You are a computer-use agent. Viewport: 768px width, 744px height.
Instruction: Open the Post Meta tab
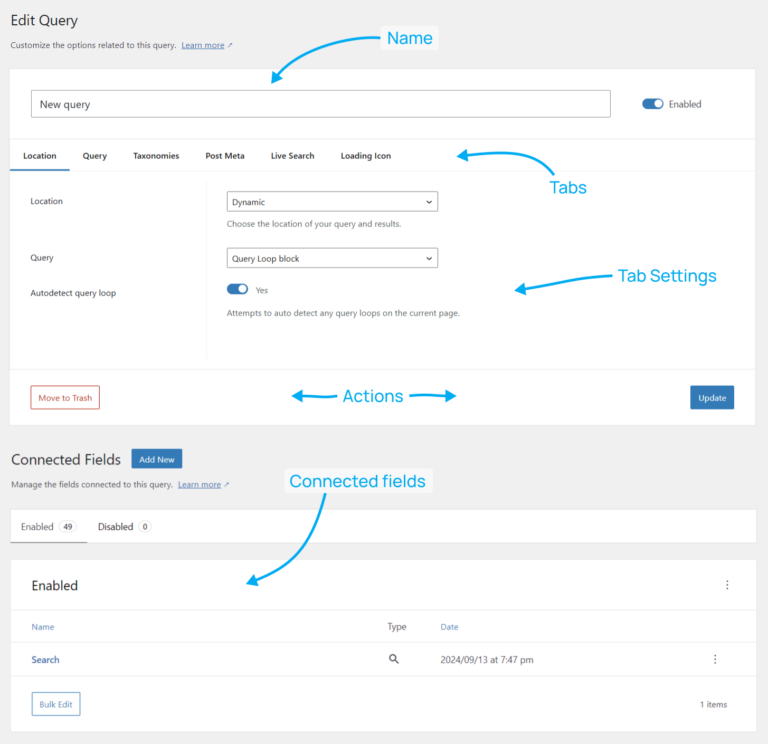[x=225, y=156]
